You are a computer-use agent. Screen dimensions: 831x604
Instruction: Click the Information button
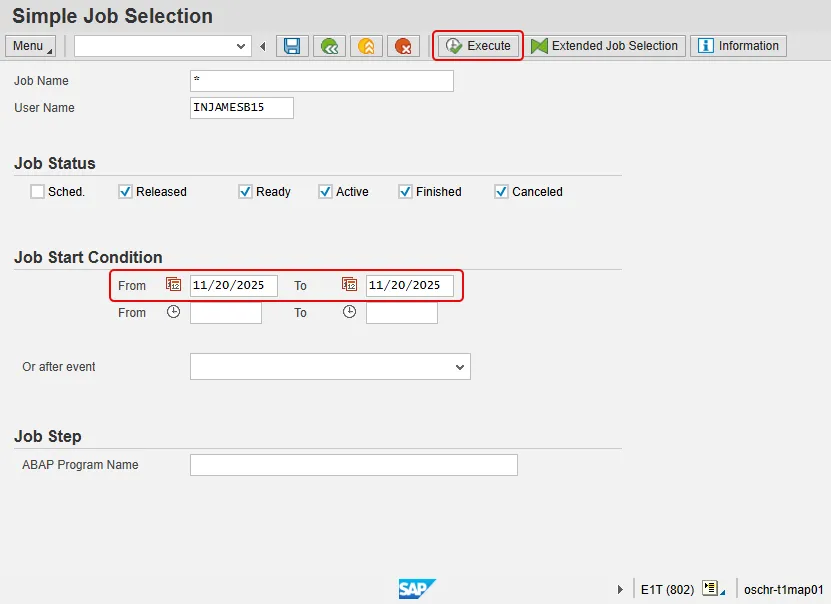[738, 46]
